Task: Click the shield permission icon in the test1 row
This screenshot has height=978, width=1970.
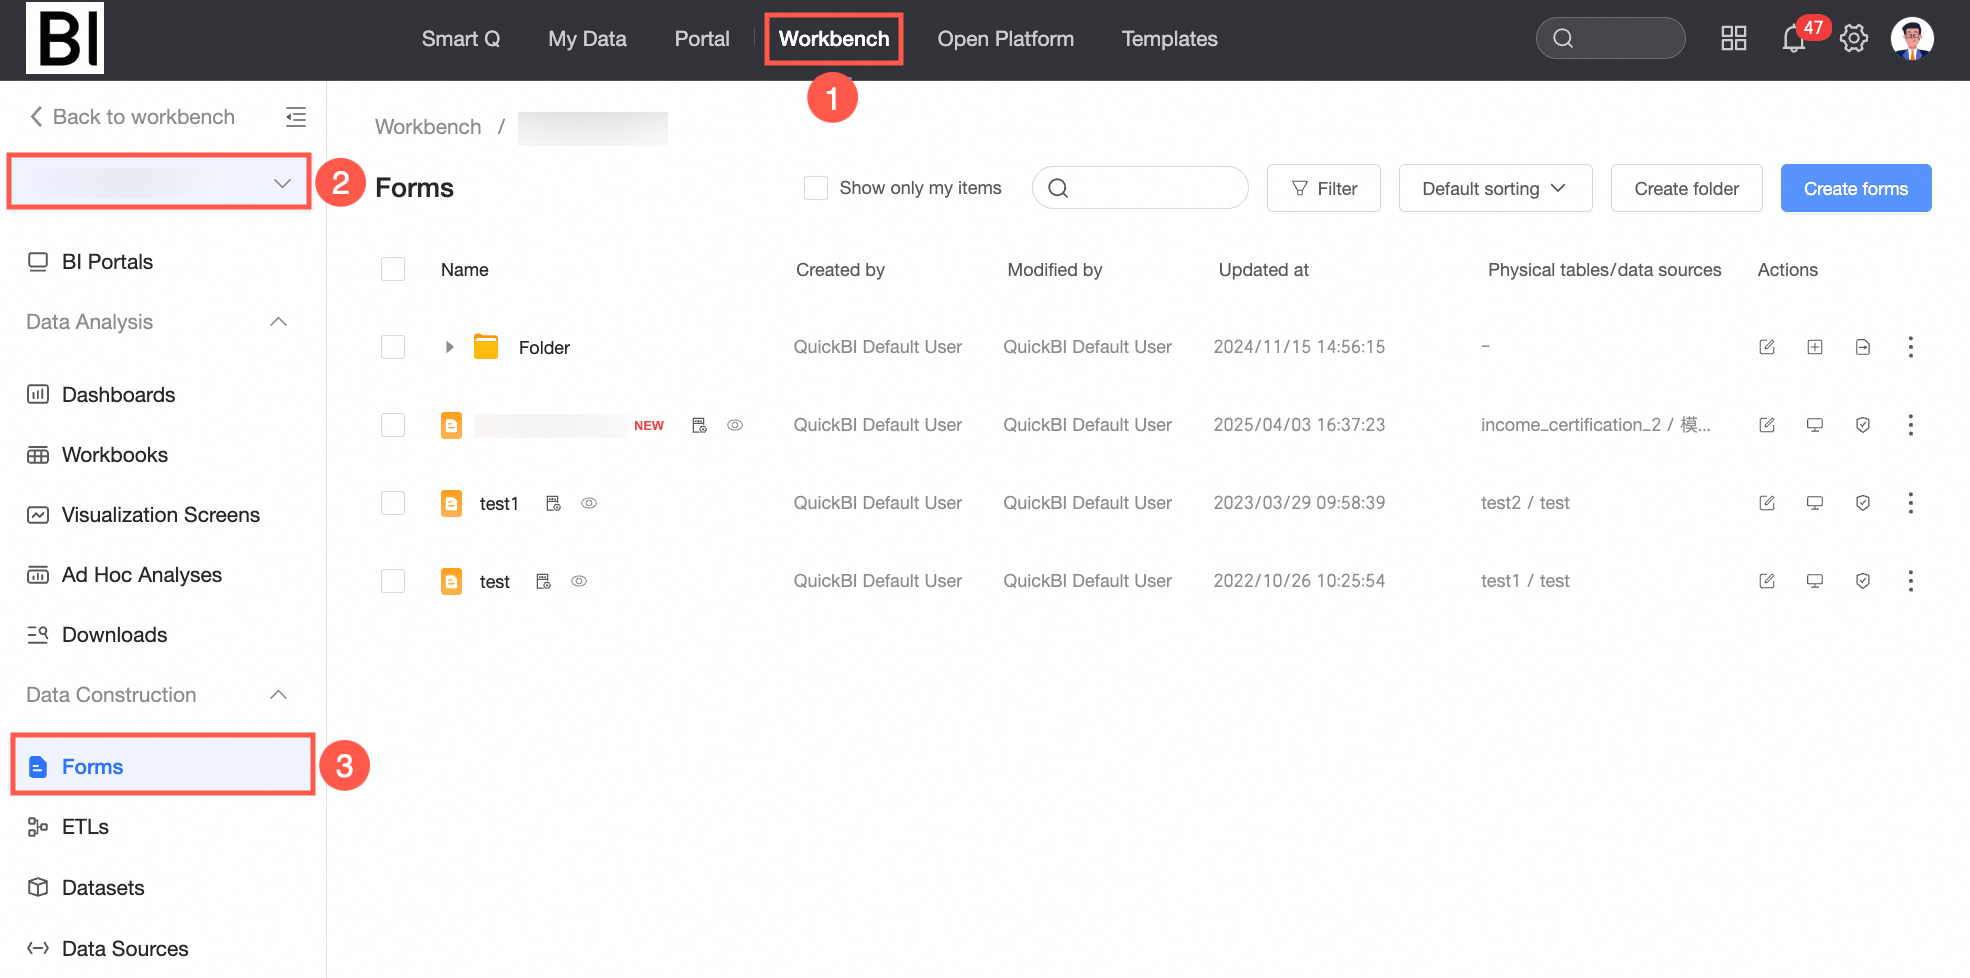Action: pyautogui.click(x=1863, y=503)
